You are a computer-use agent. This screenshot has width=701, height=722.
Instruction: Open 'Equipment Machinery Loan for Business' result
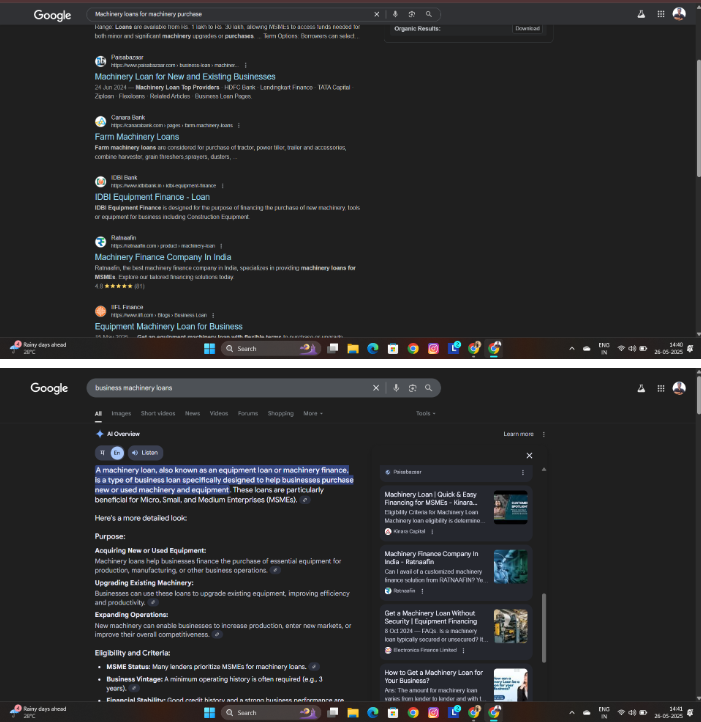(x=168, y=327)
